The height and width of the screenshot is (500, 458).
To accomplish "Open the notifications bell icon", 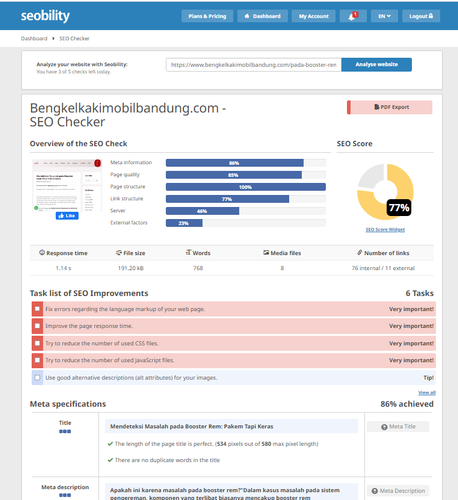I will click(x=353, y=16).
